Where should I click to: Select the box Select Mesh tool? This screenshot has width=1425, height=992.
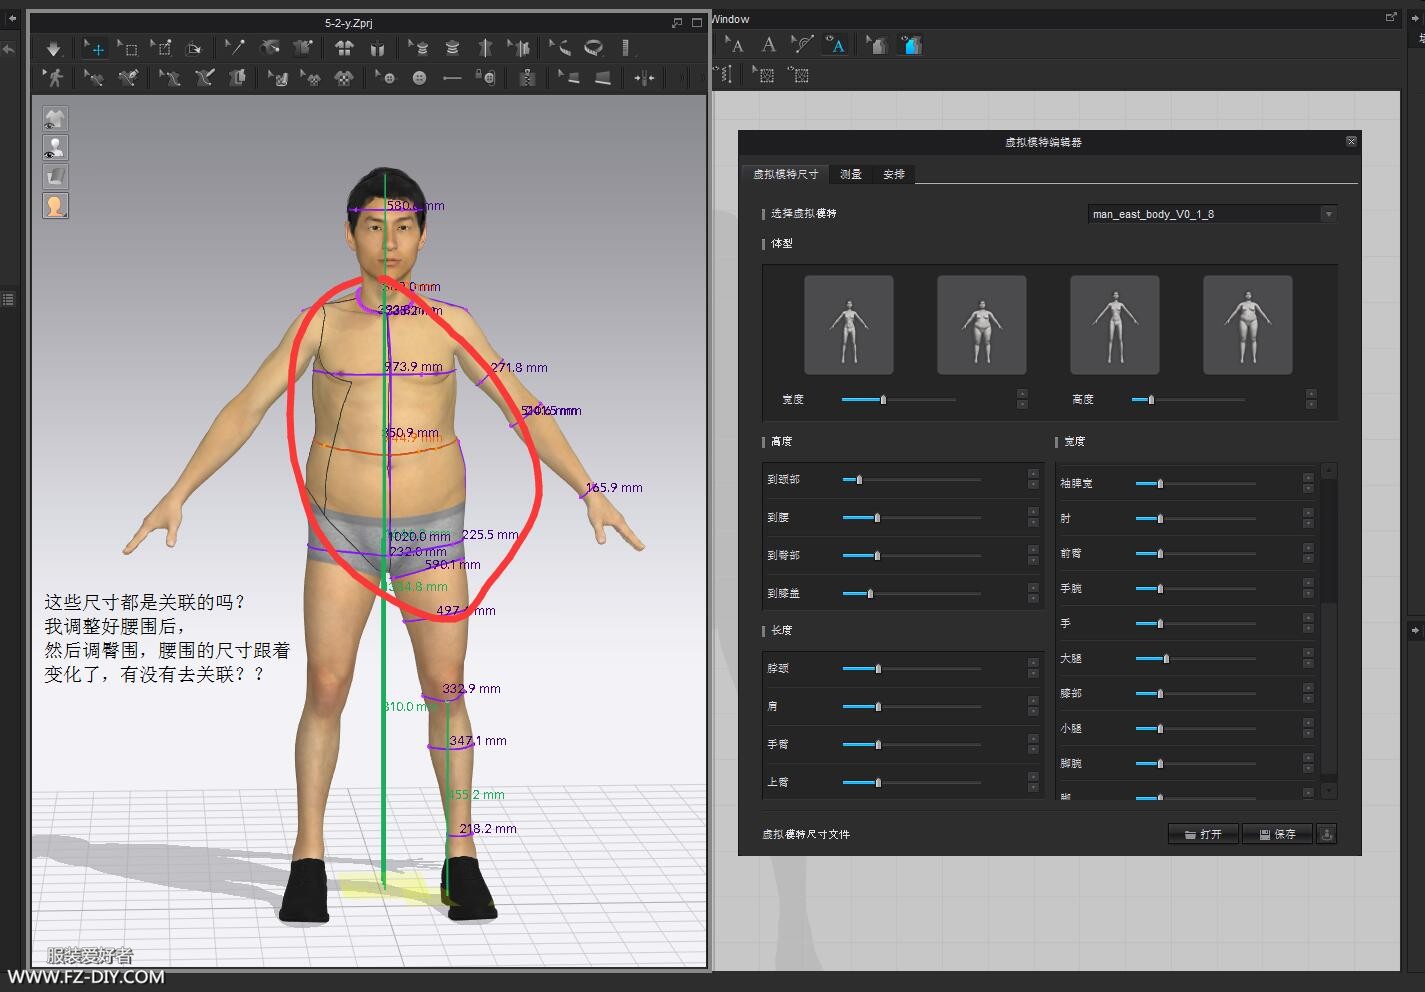(128, 47)
